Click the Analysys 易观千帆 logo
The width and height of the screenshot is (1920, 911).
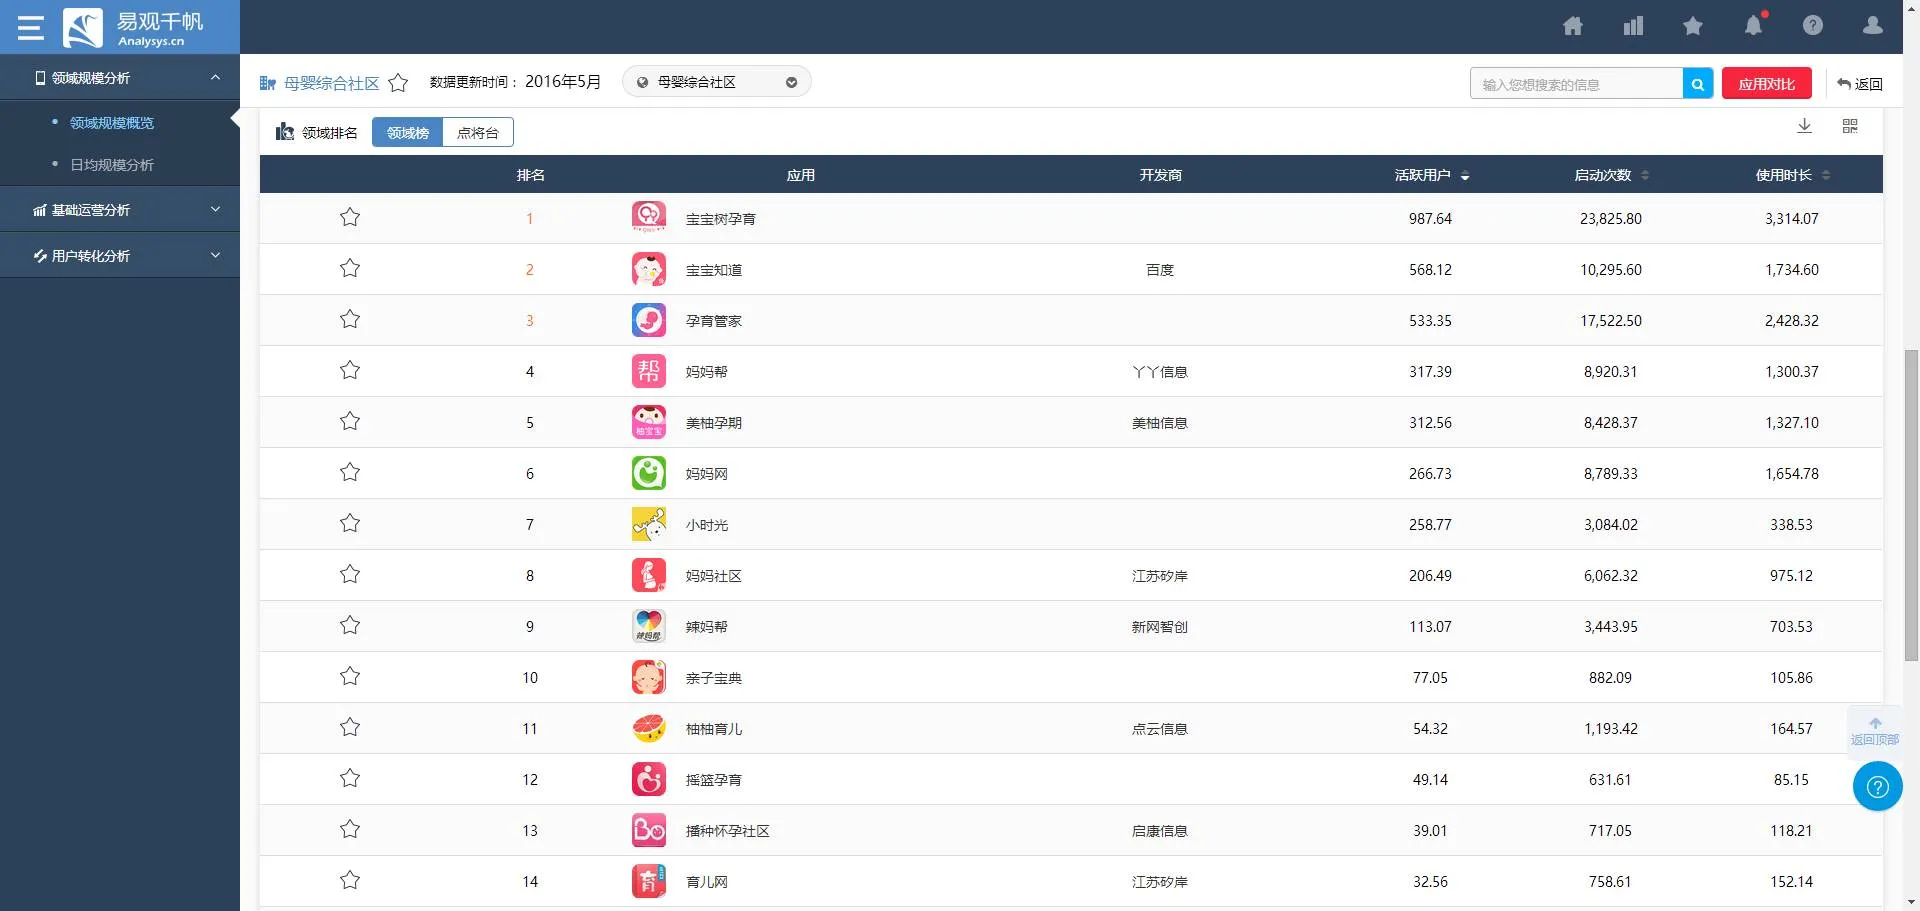pyautogui.click(x=133, y=27)
